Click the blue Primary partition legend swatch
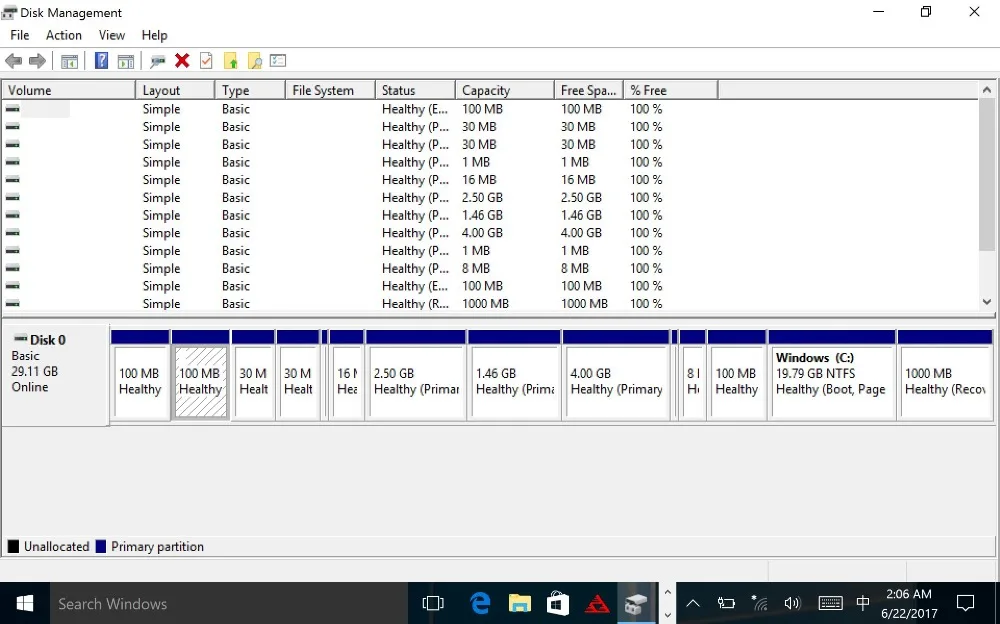Image resolution: width=1000 pixels, height=624 pixels. (100, 546)
